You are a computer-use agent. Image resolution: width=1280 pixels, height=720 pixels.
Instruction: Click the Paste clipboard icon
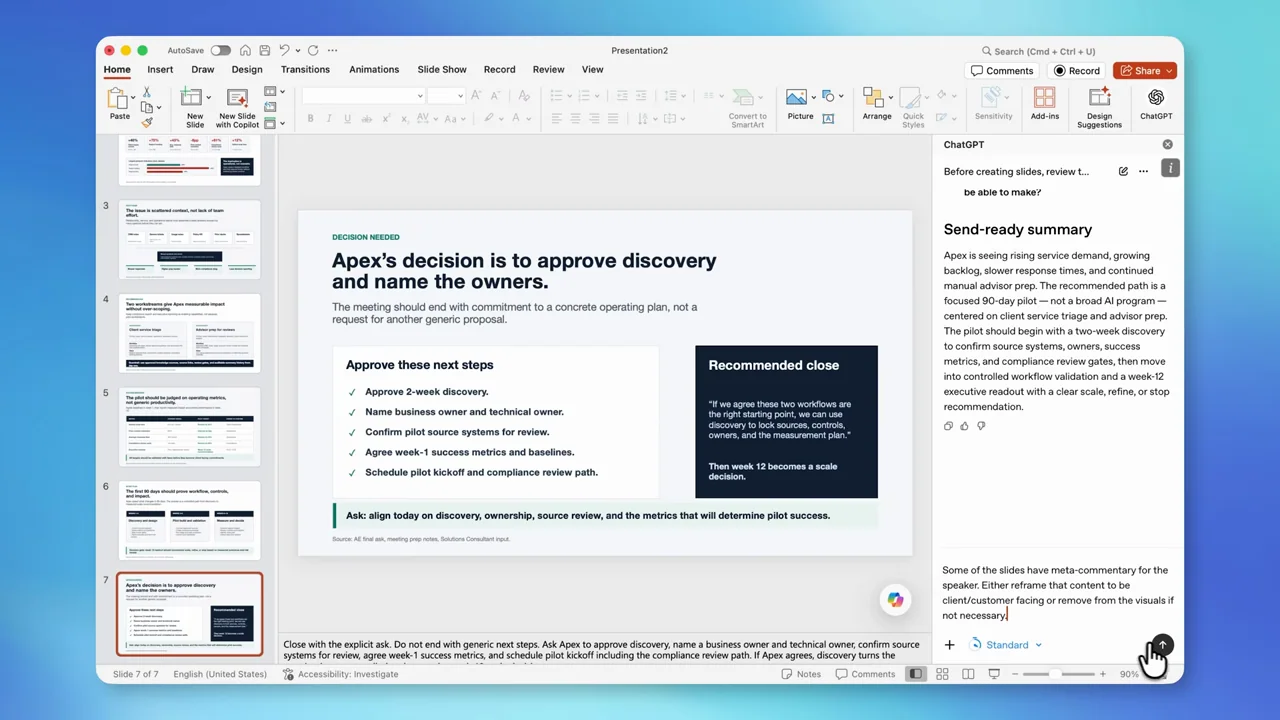click(x=118, y=98)
